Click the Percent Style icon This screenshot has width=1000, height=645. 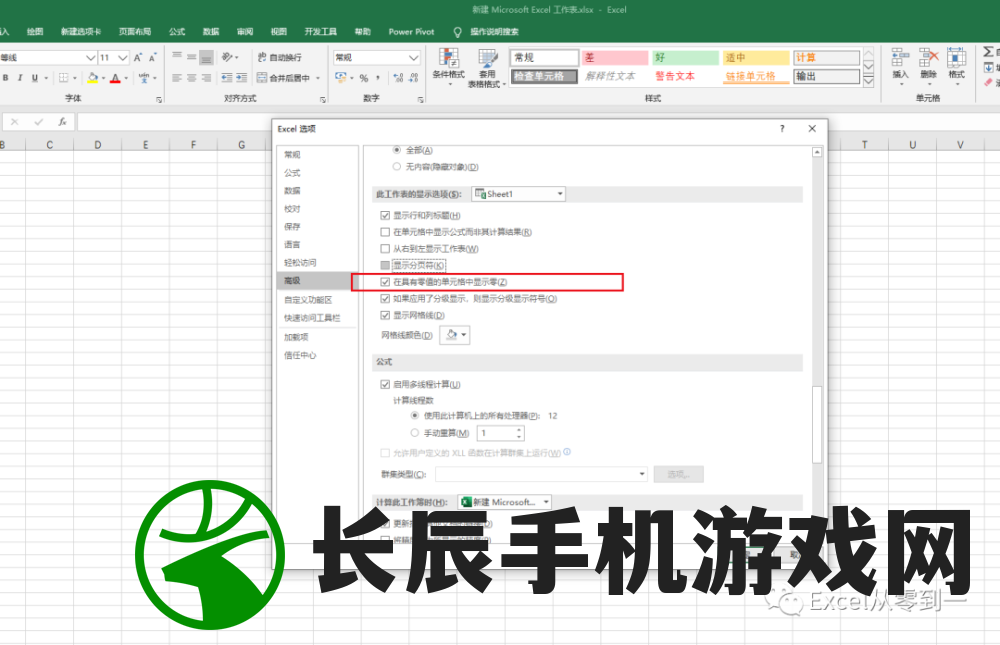pos(363,78)
